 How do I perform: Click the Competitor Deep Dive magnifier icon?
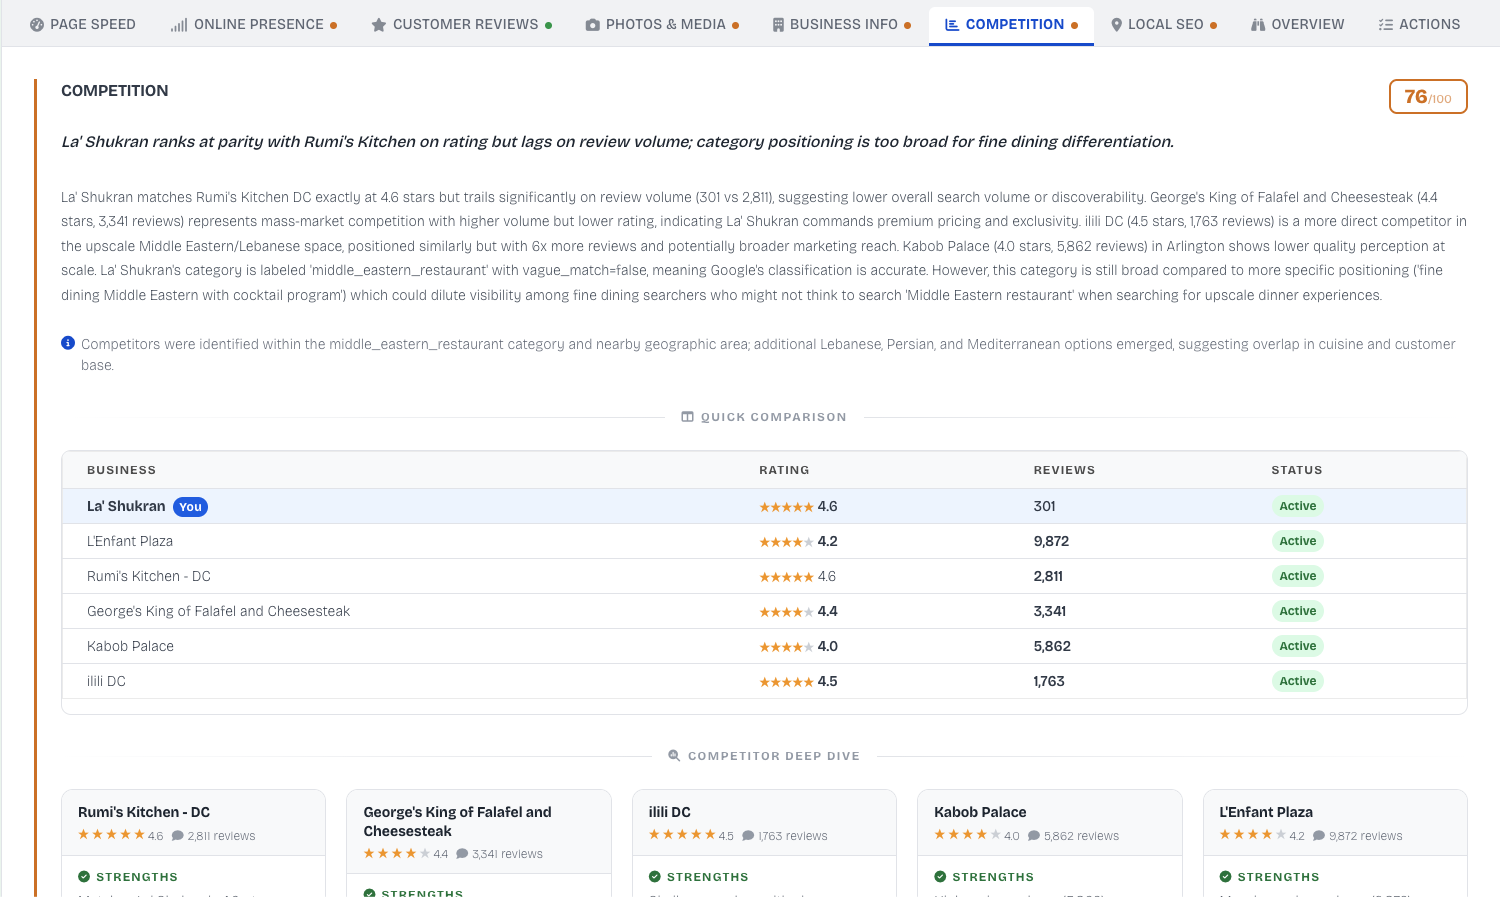[674, 756]
